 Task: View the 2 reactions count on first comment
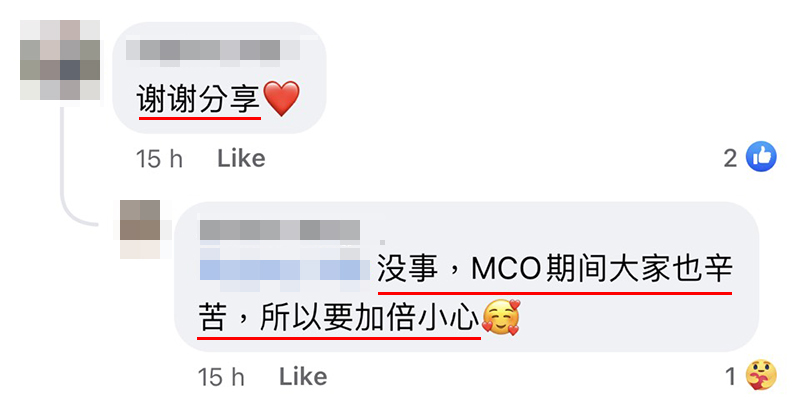coord(731,159)
